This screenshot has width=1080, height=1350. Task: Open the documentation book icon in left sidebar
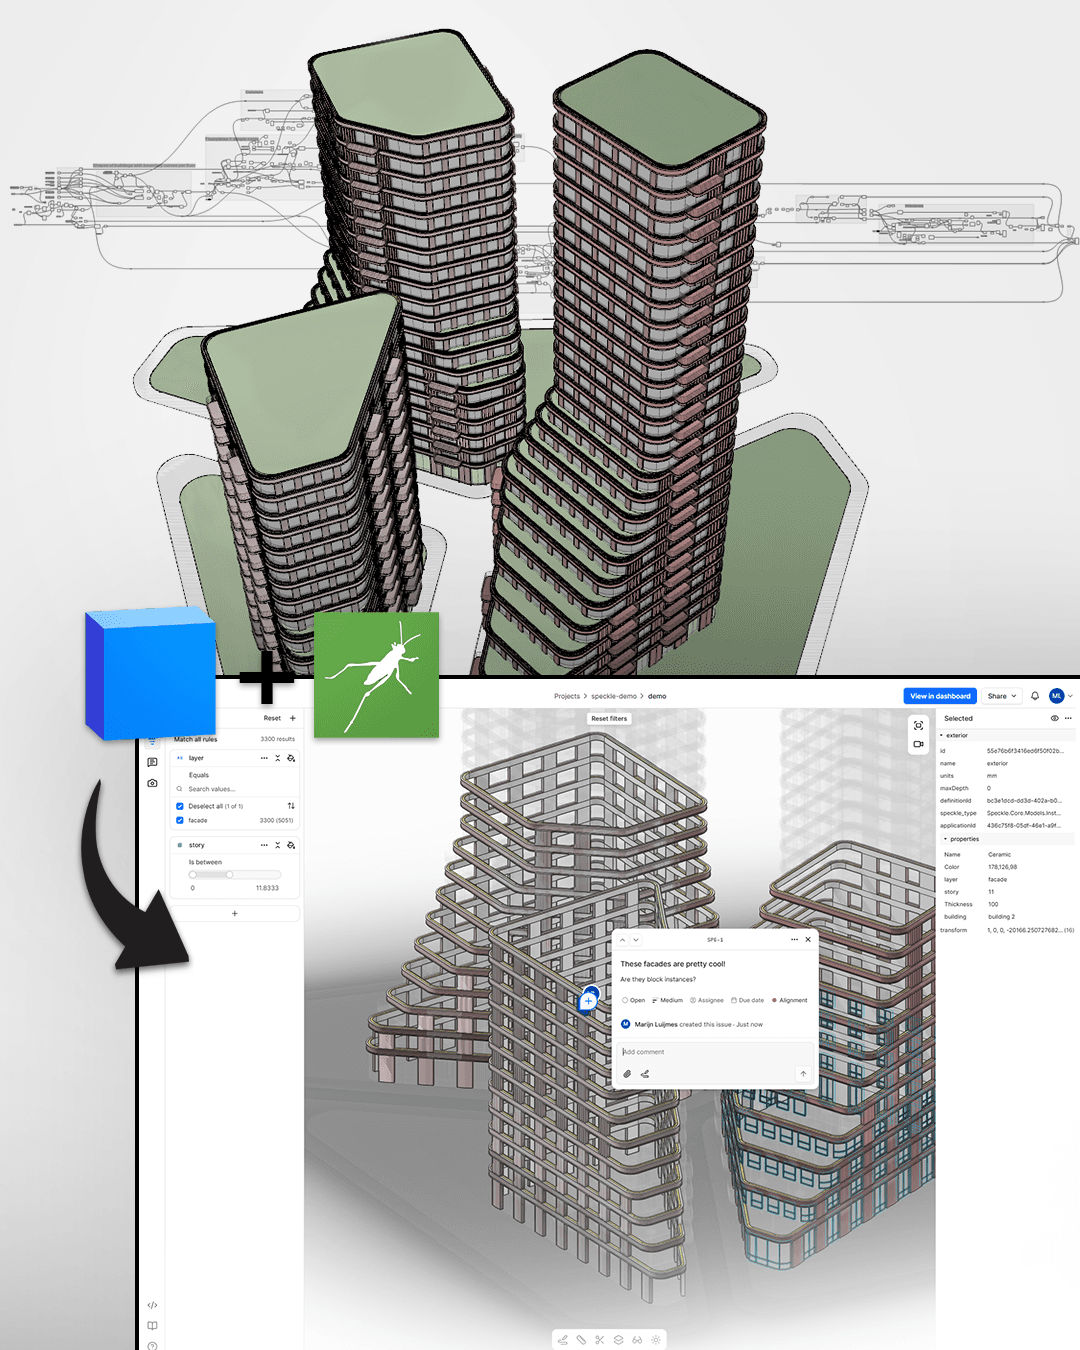point(152,1326)
